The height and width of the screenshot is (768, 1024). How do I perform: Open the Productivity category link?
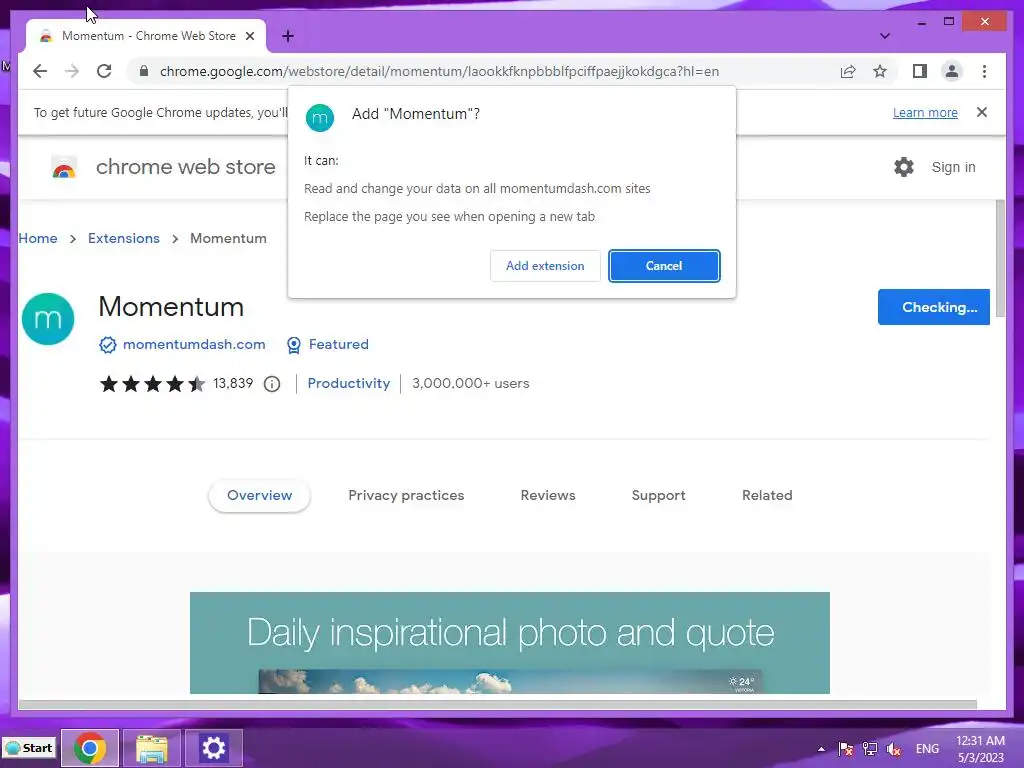[348, 383]
